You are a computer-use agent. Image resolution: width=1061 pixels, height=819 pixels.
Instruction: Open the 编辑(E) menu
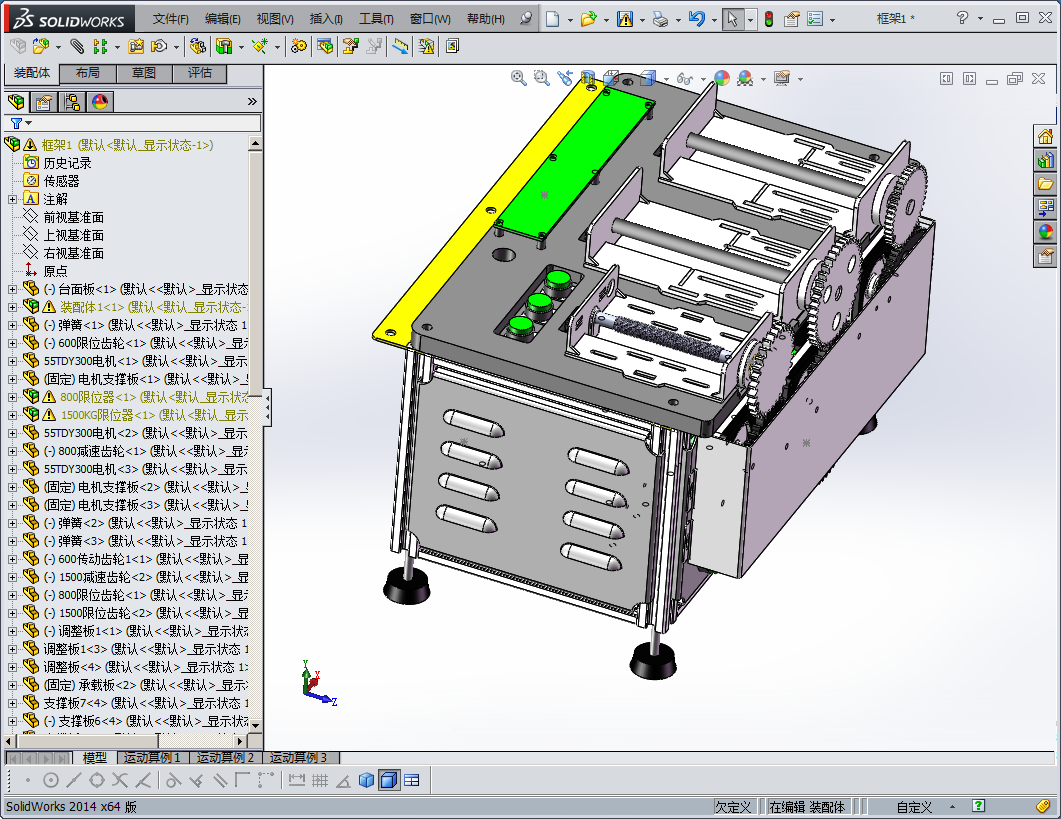(223, 19)
